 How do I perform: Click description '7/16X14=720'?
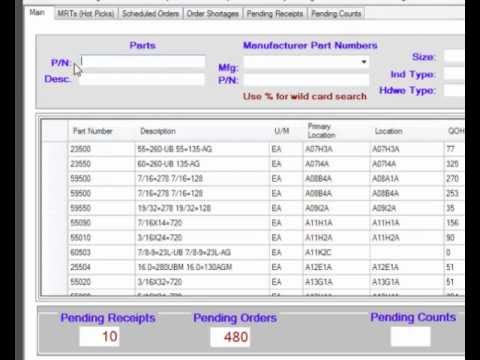(x=202, y=223)
